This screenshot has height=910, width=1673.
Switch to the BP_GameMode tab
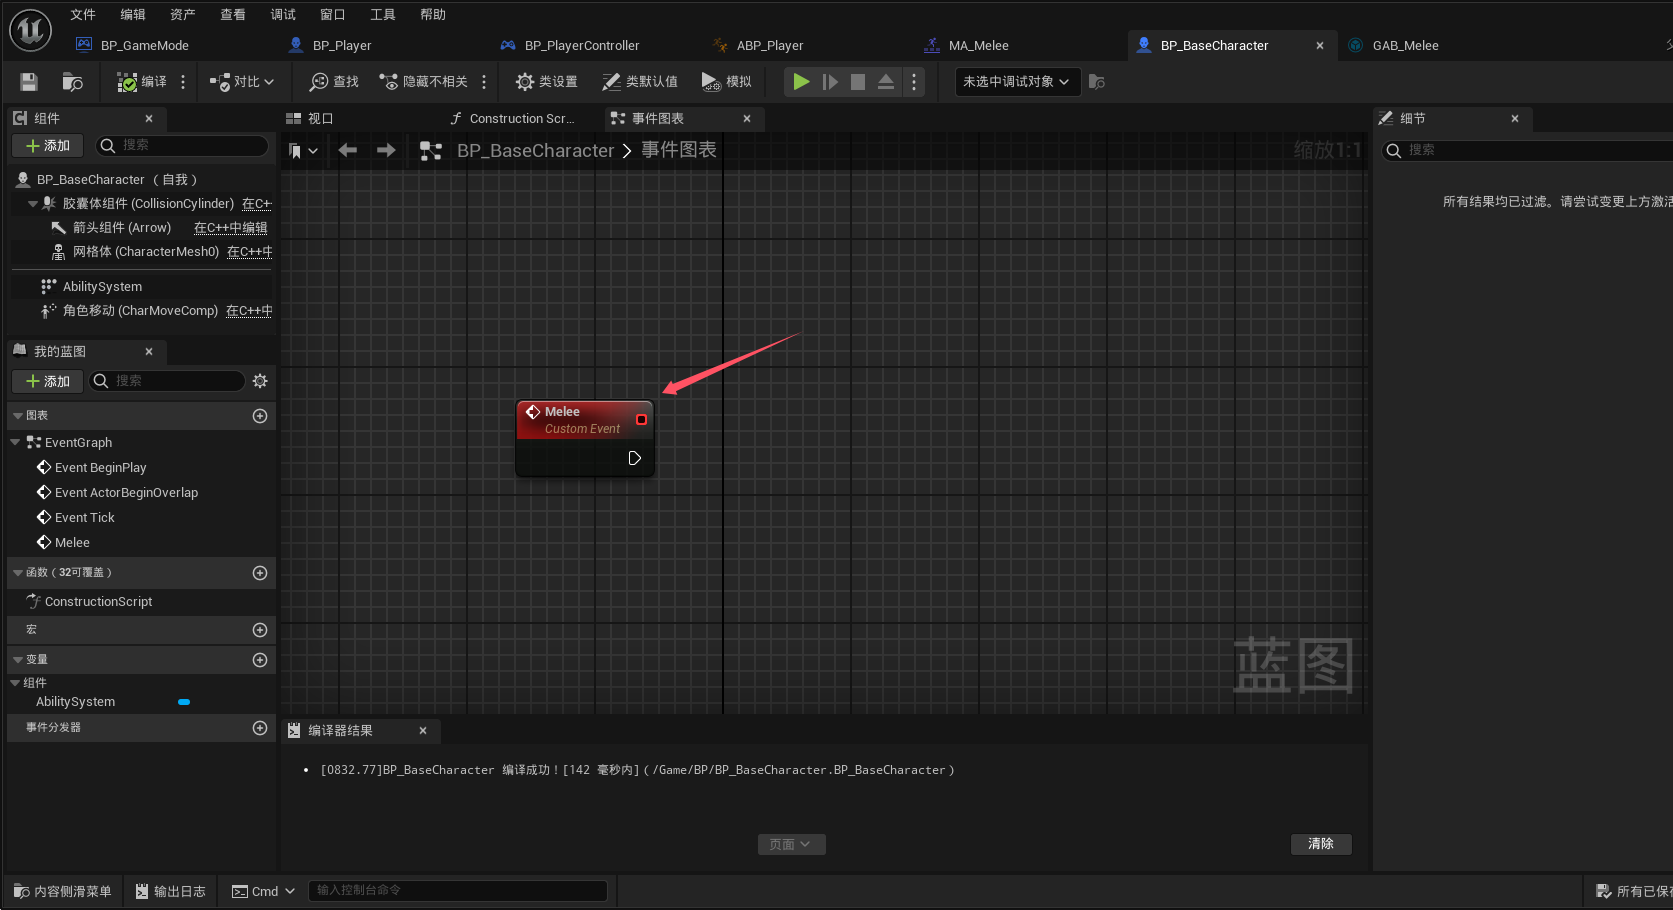144,45
